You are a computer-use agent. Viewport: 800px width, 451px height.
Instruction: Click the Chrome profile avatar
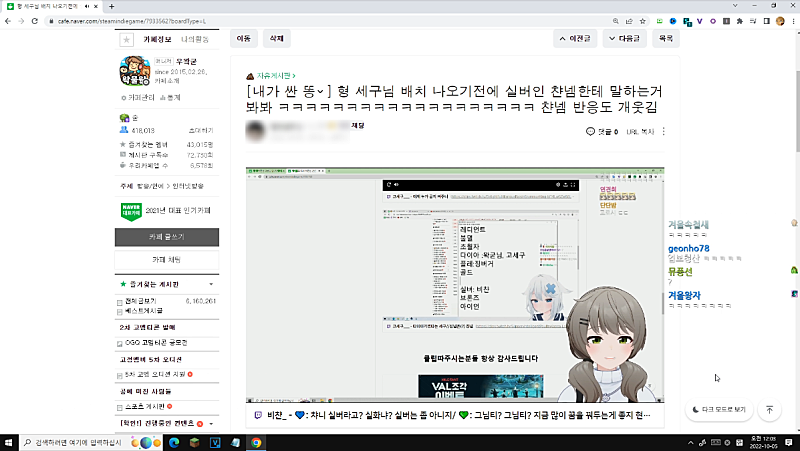point(780,21)
